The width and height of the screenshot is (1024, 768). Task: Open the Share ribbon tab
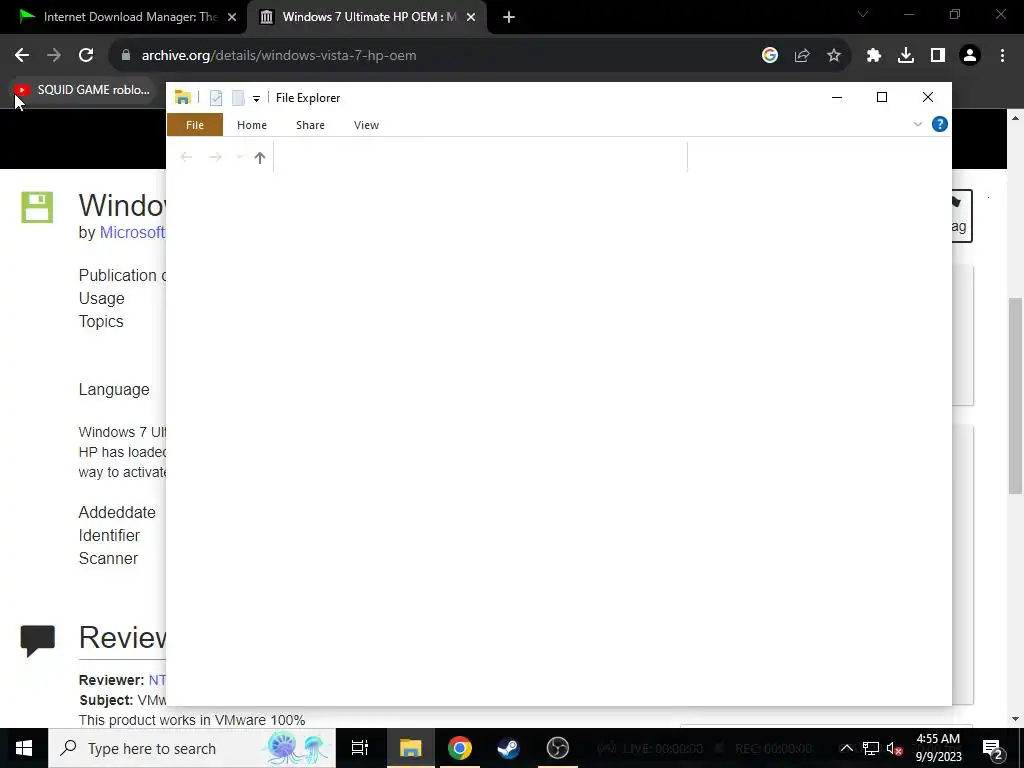[310, 125]
